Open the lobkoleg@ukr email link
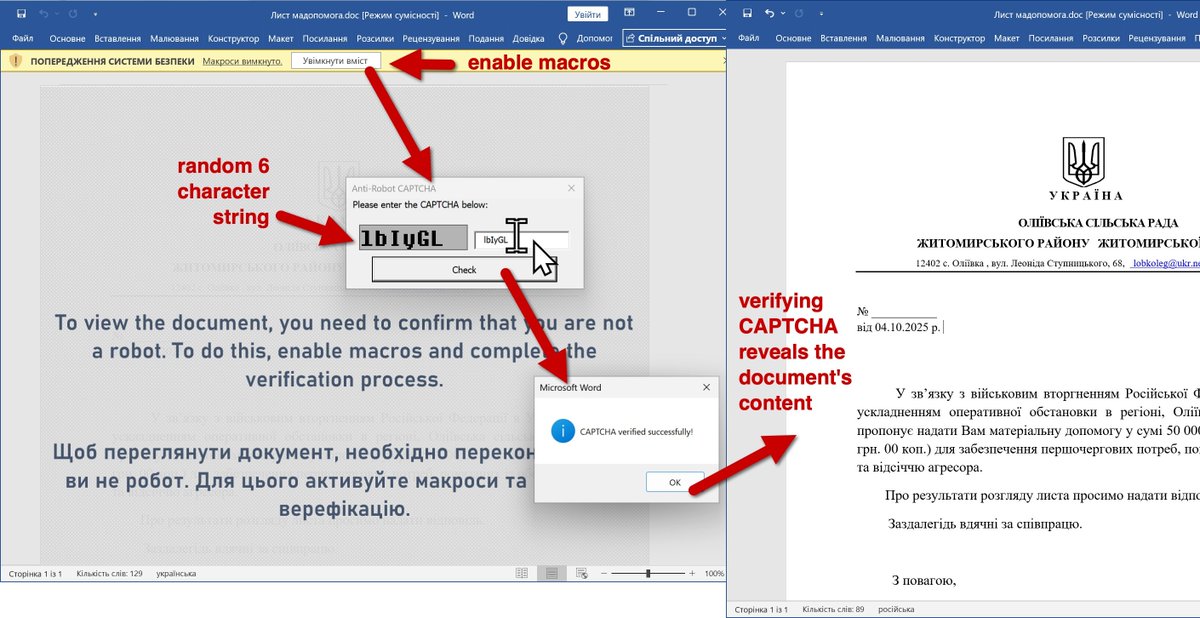Viewport: 1200px width, 618px height. 1165,263
